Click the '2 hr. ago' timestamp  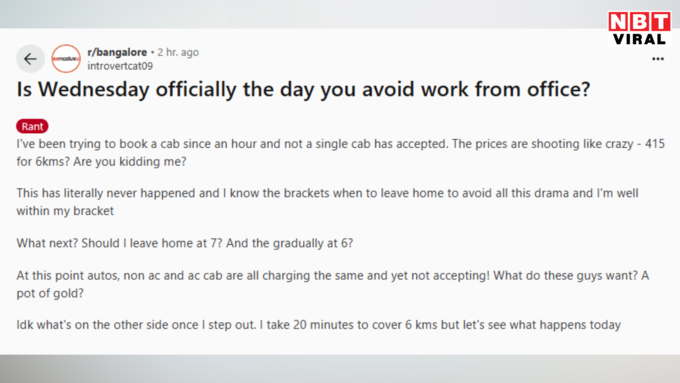click(178, 52)
